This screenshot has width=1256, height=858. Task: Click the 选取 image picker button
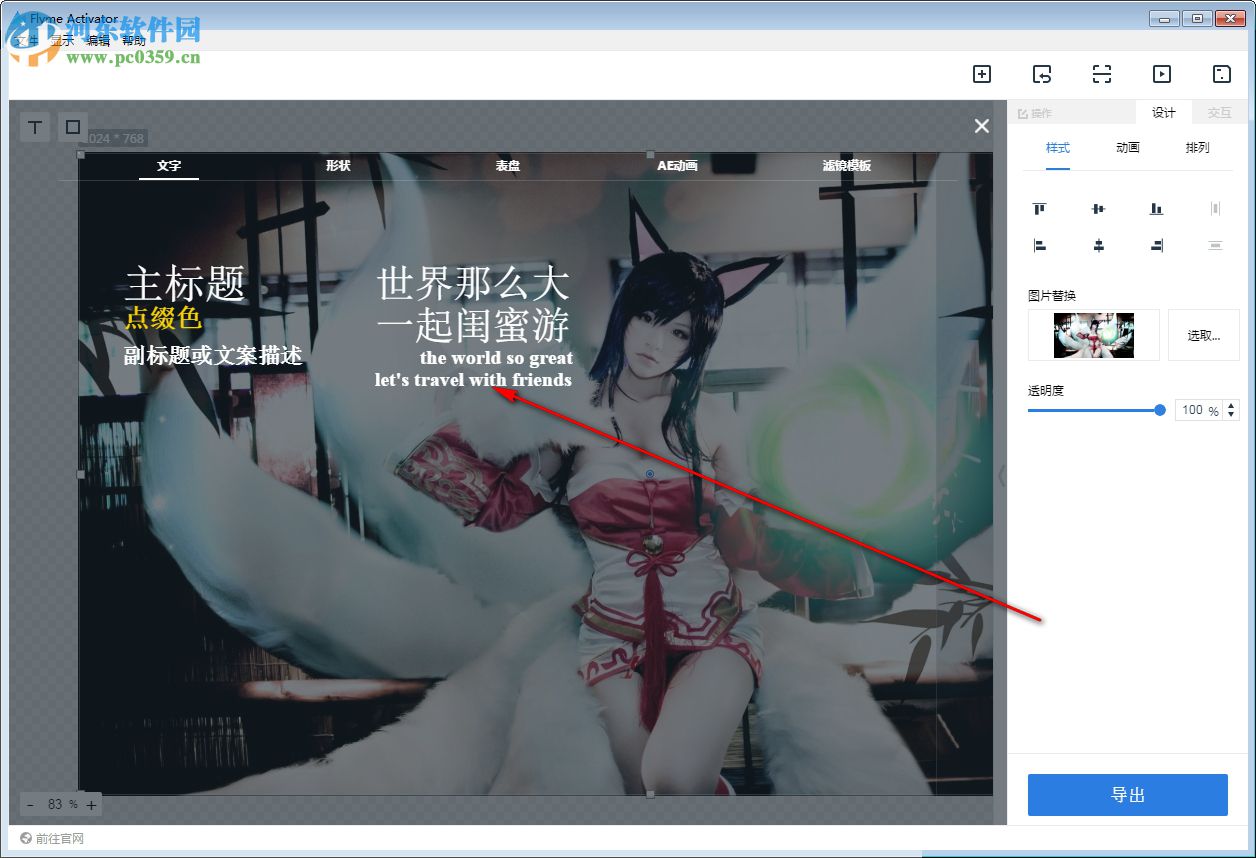pos(1204,335)
